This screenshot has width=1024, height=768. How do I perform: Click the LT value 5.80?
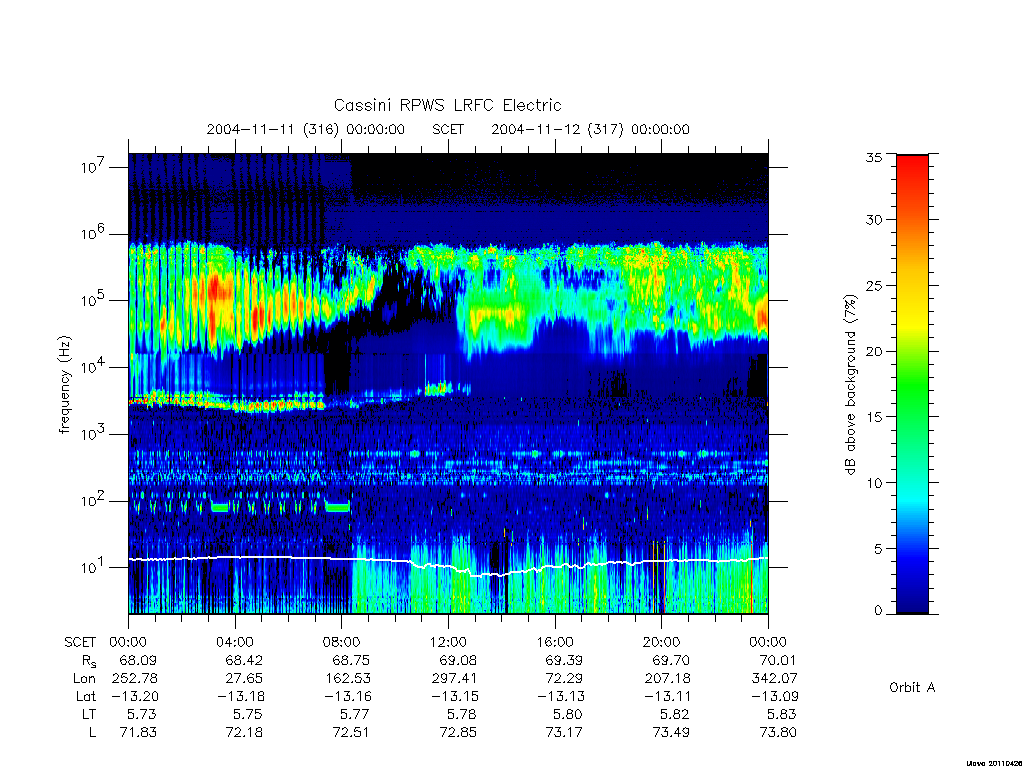click(x=564, y=714)
